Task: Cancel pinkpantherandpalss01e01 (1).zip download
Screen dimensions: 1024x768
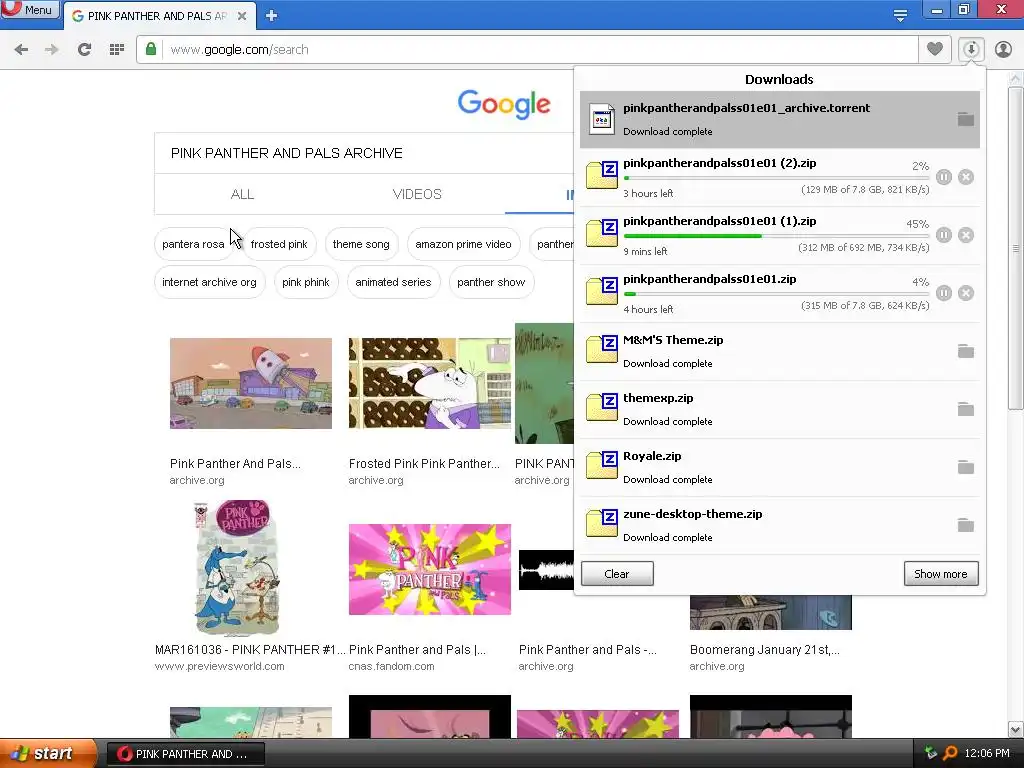Action: point(966,235)
